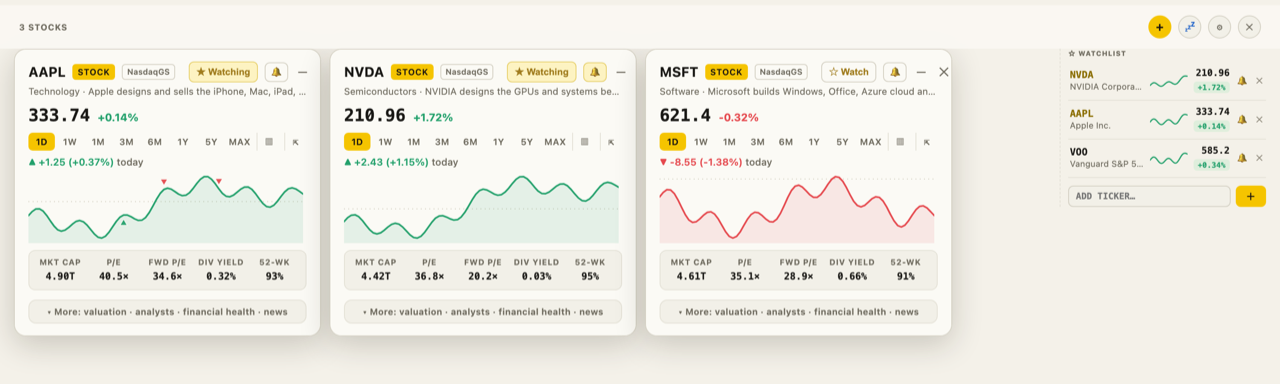
Task: Click the square chart-type icon on NVDA card
Action: pyautogui.click(x=585, y=142)
